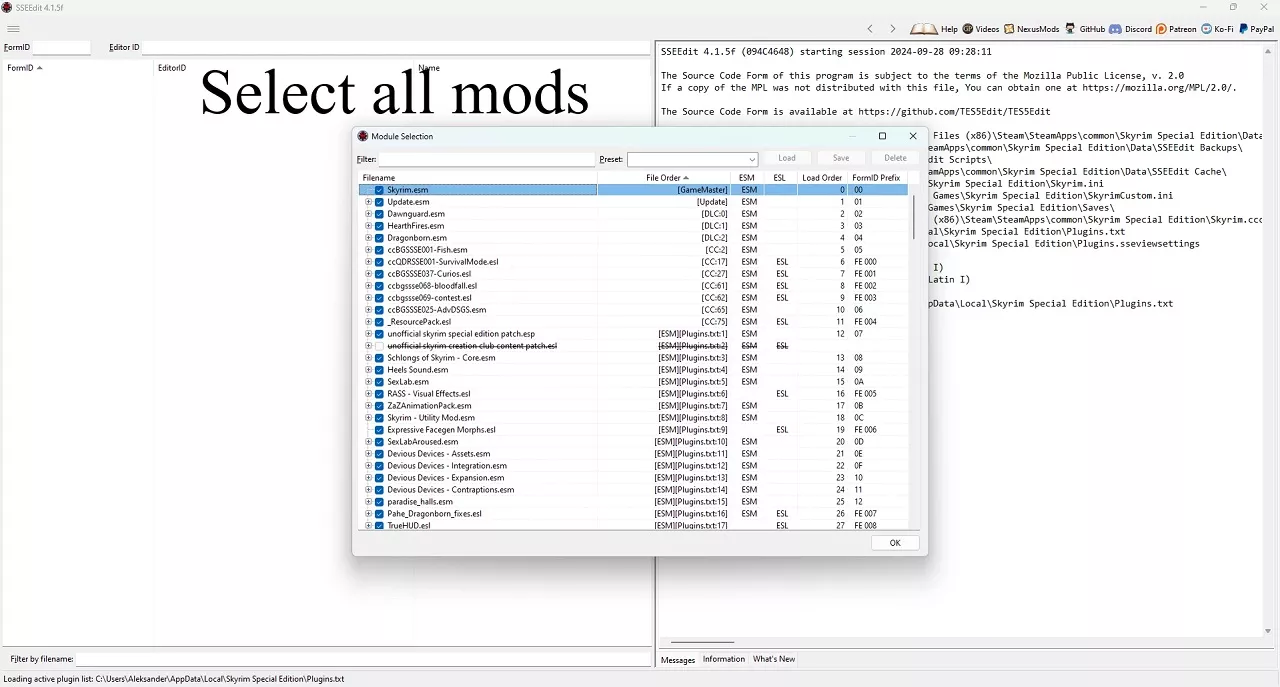Screen dimensions: 1280x687
Task: Toggle the Expressive Facegen Morphs.esl checkbox
Action: click(x=379, y=430)
